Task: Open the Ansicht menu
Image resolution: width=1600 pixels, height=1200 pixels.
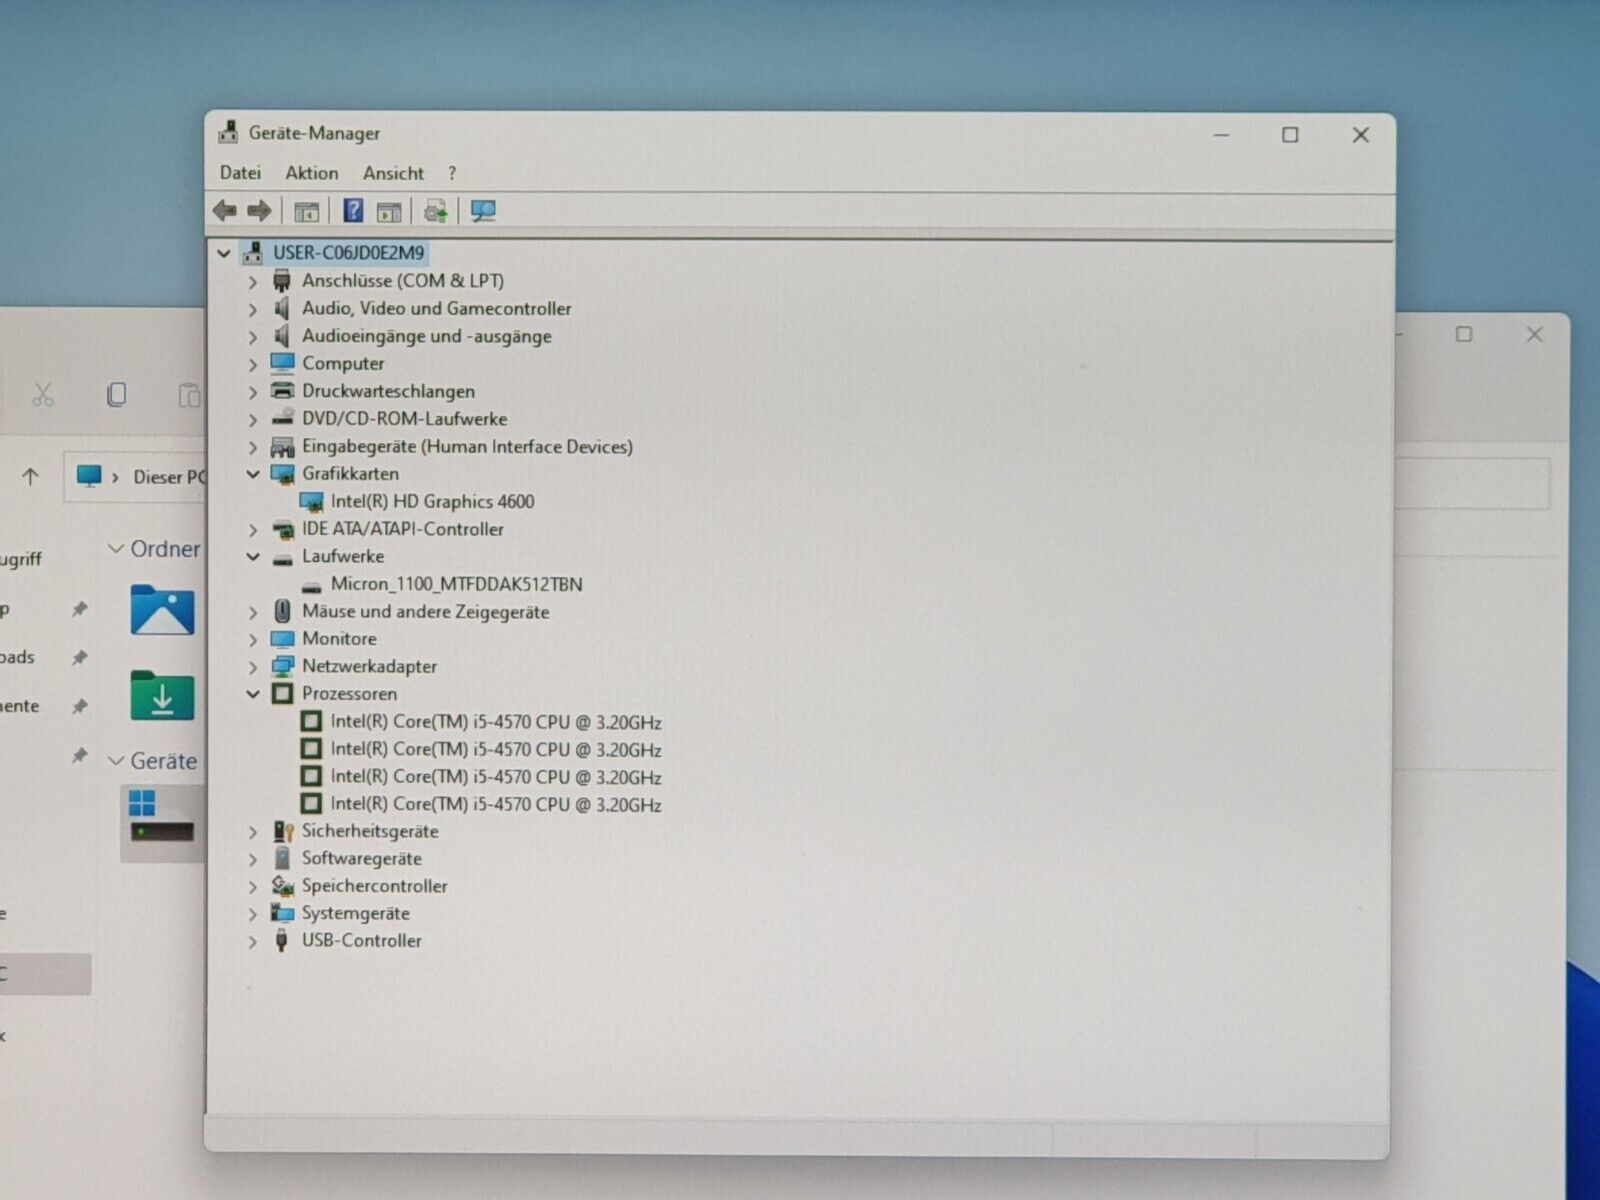Action: pos(393,173)
